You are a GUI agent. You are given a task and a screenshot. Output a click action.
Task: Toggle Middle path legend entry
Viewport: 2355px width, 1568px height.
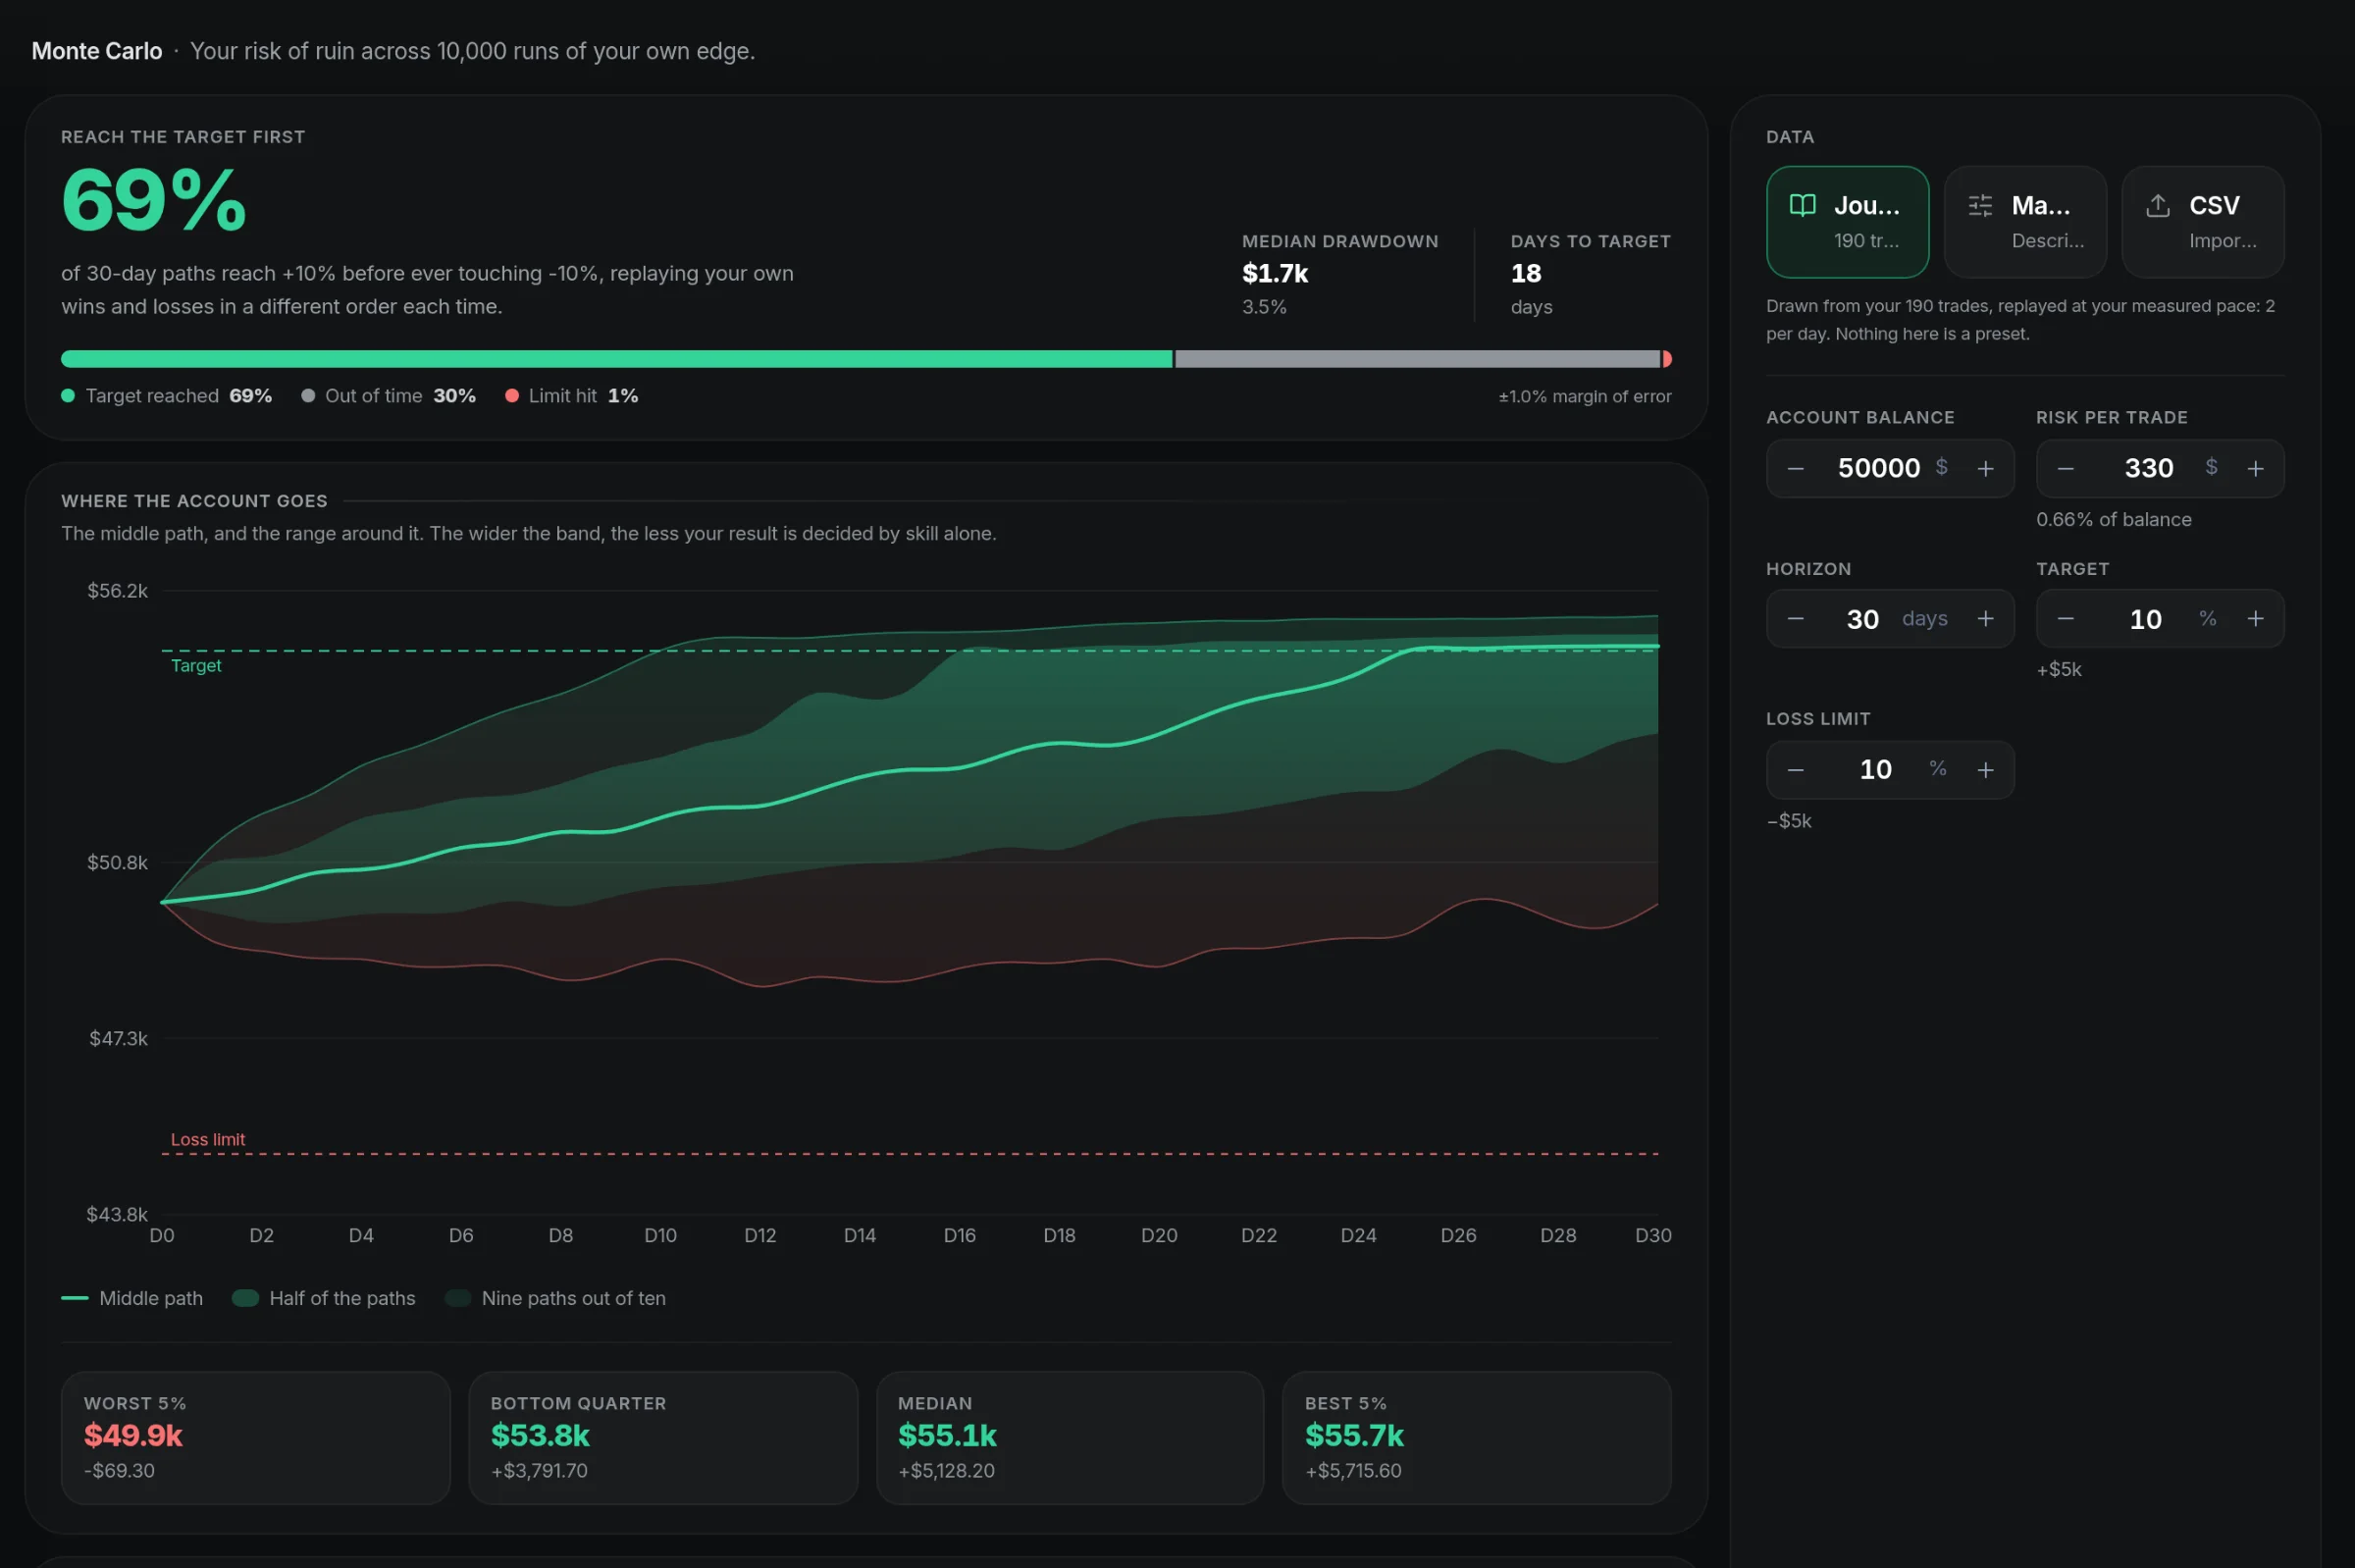click(132, 1298)
